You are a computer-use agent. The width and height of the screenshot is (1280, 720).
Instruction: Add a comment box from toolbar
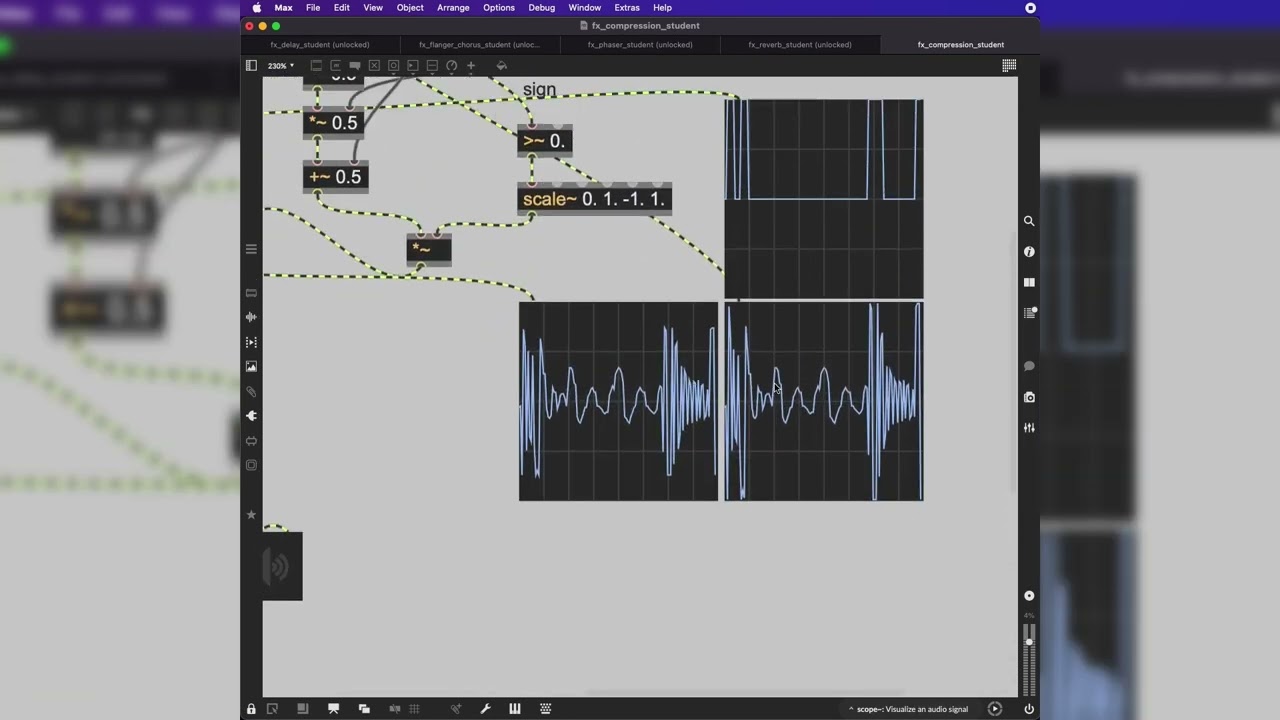354,66
